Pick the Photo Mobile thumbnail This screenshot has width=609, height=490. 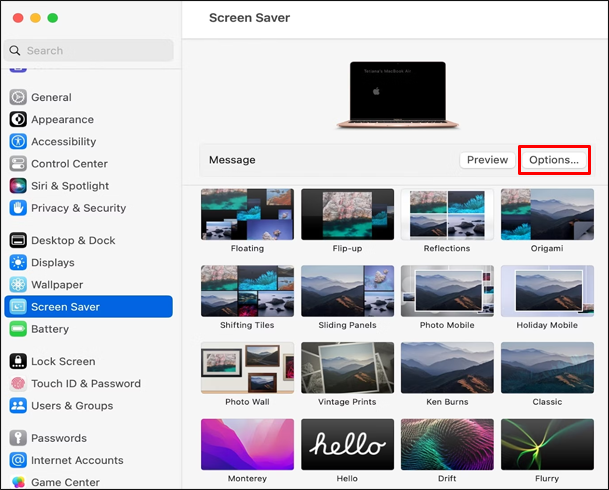pyautogui.click(x=447, y=291)
